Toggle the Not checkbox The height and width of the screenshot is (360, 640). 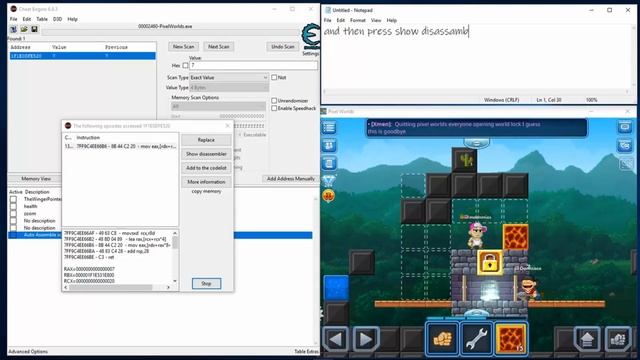coord(274,77)
